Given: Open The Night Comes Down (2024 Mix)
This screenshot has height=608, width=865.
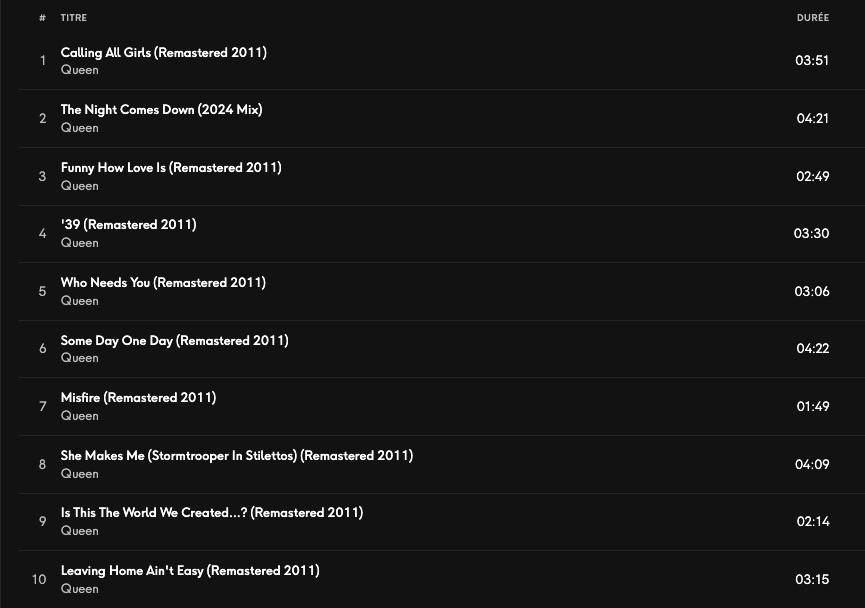Looking at the screenshot, I should [x=161, y=110].
